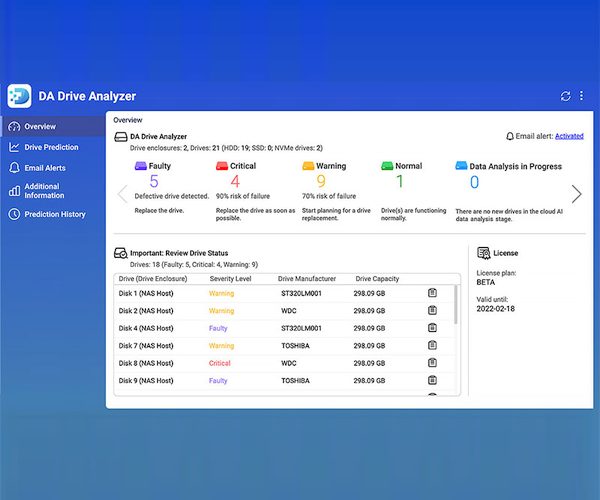Viewport: 600px width, 500px height.
Task: Click the Drive (Drive Enclosure) column header
Action: click(x=153, y=279)
